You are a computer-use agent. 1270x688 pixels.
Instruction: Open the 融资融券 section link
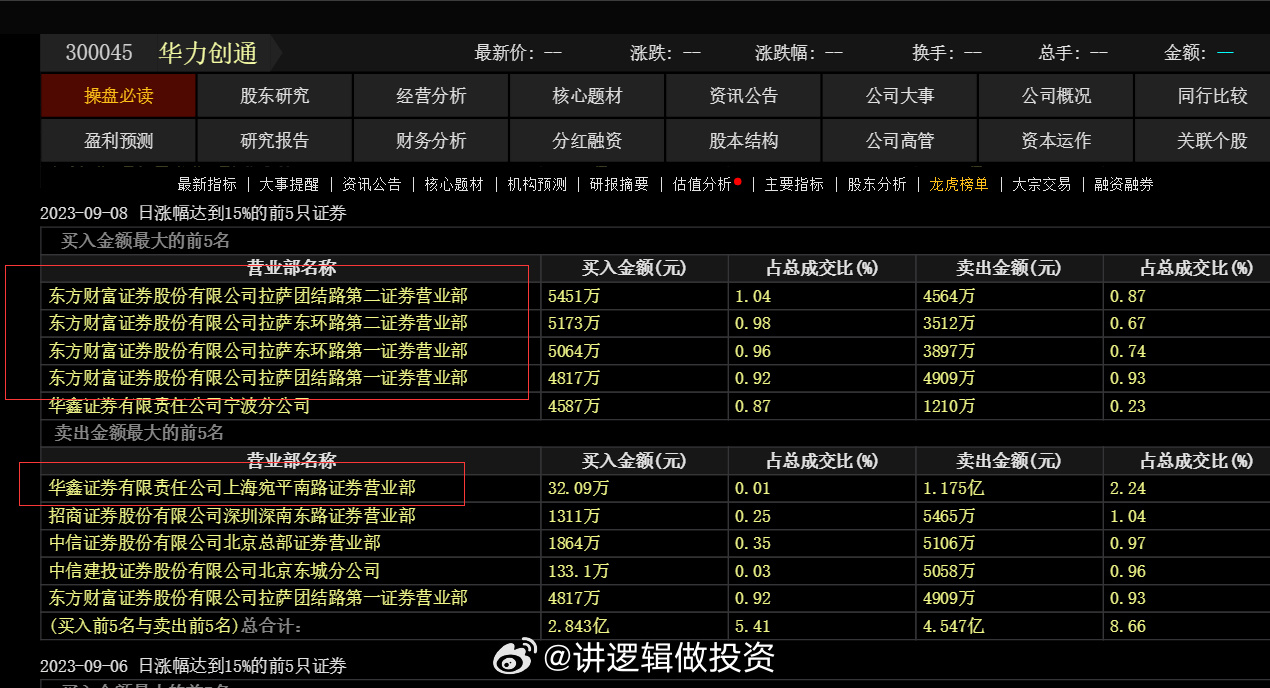(1124, 184)
